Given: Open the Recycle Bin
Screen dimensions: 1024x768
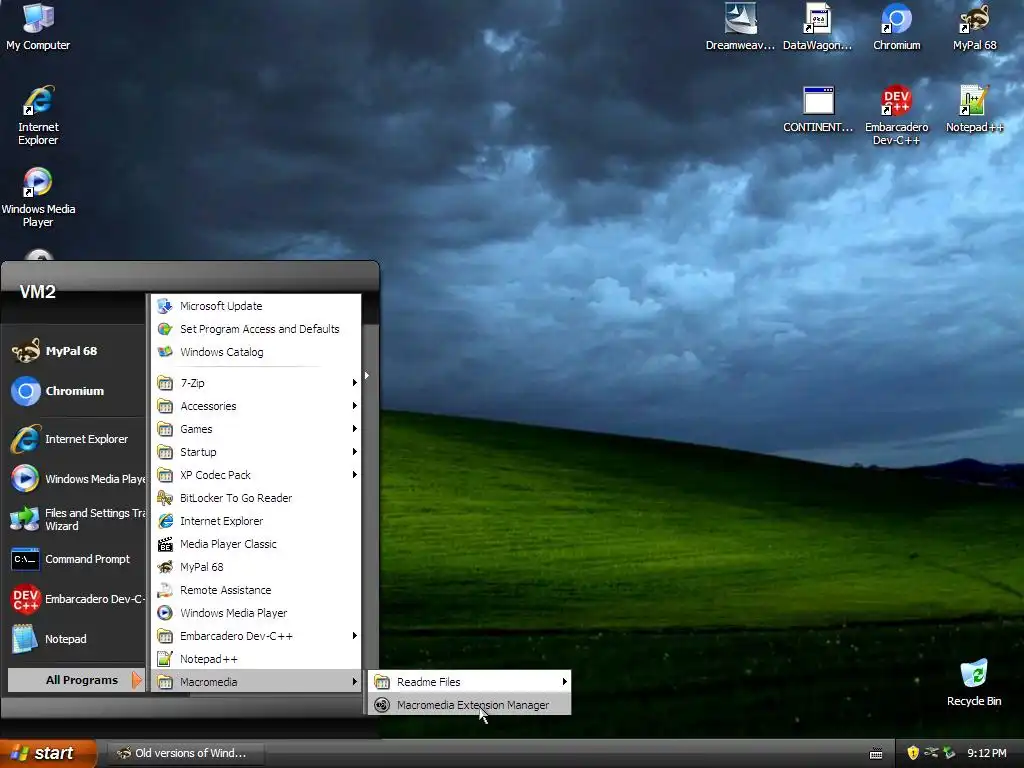Looking at the screenshot, I should [x=974, y=683].
